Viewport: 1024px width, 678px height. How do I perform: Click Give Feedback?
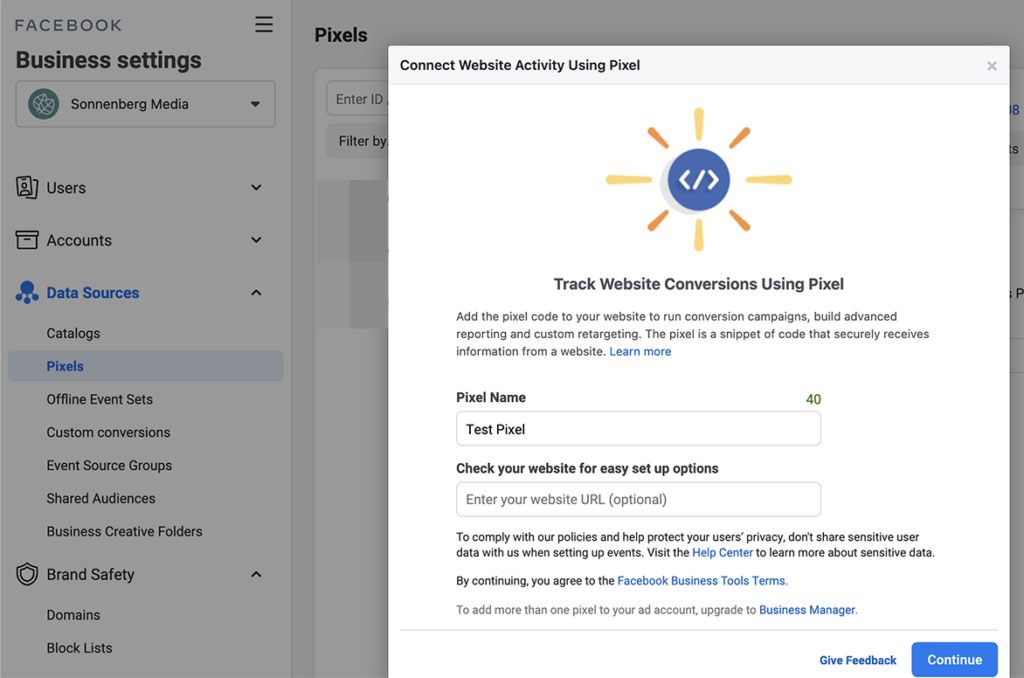click(x=857, y=660)
